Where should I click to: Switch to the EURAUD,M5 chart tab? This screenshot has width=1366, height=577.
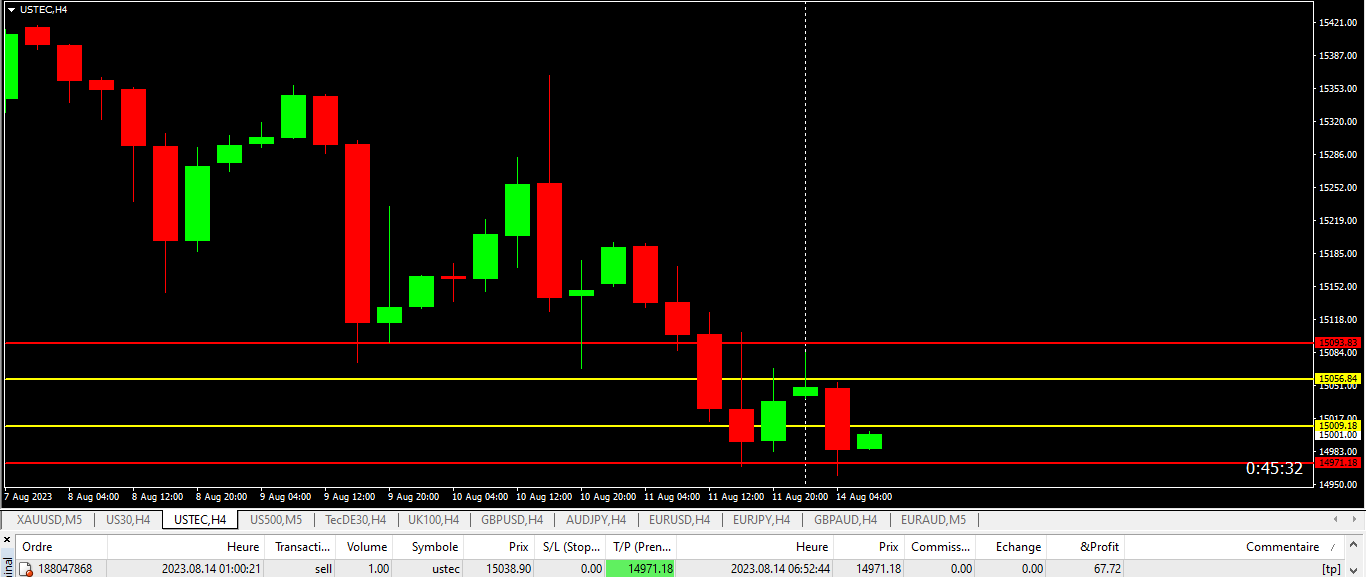click(x=933, y=520)
